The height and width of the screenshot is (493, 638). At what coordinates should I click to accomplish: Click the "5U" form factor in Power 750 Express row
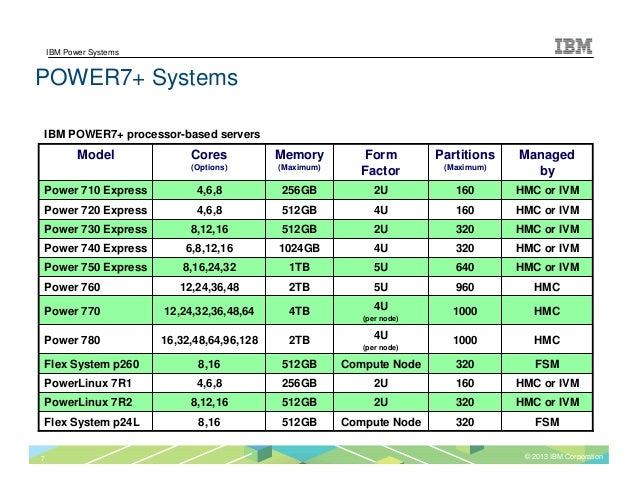(381, 267)
